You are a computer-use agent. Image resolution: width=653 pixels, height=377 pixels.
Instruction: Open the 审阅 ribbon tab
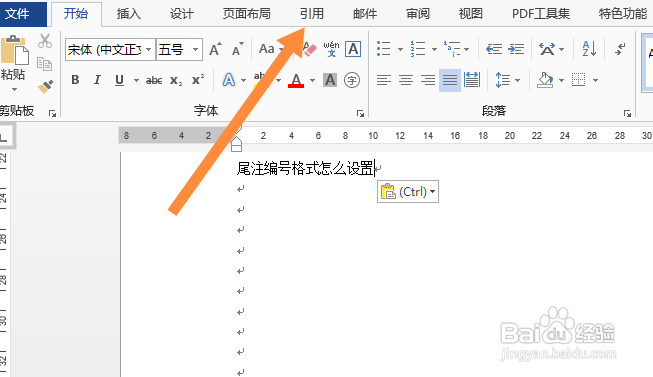(418, 14)
